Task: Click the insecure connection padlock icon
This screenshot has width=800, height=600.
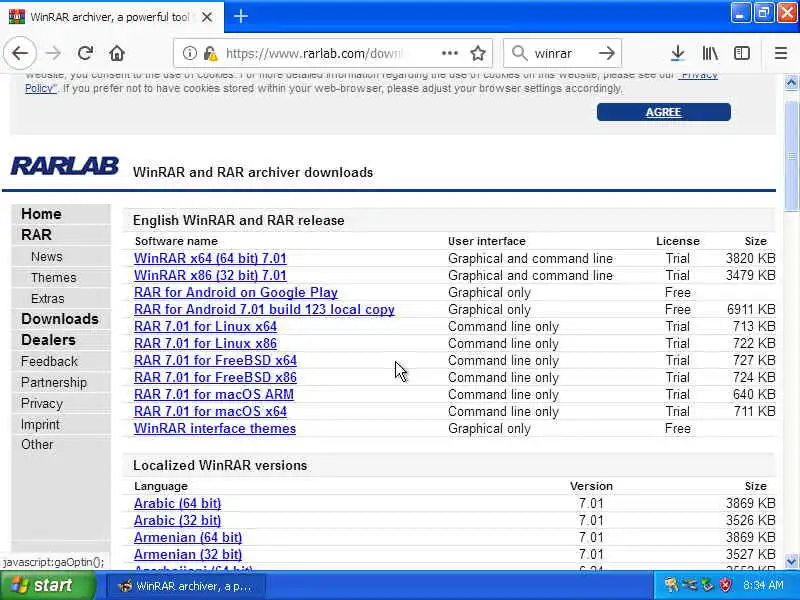Action: (210, 53)
